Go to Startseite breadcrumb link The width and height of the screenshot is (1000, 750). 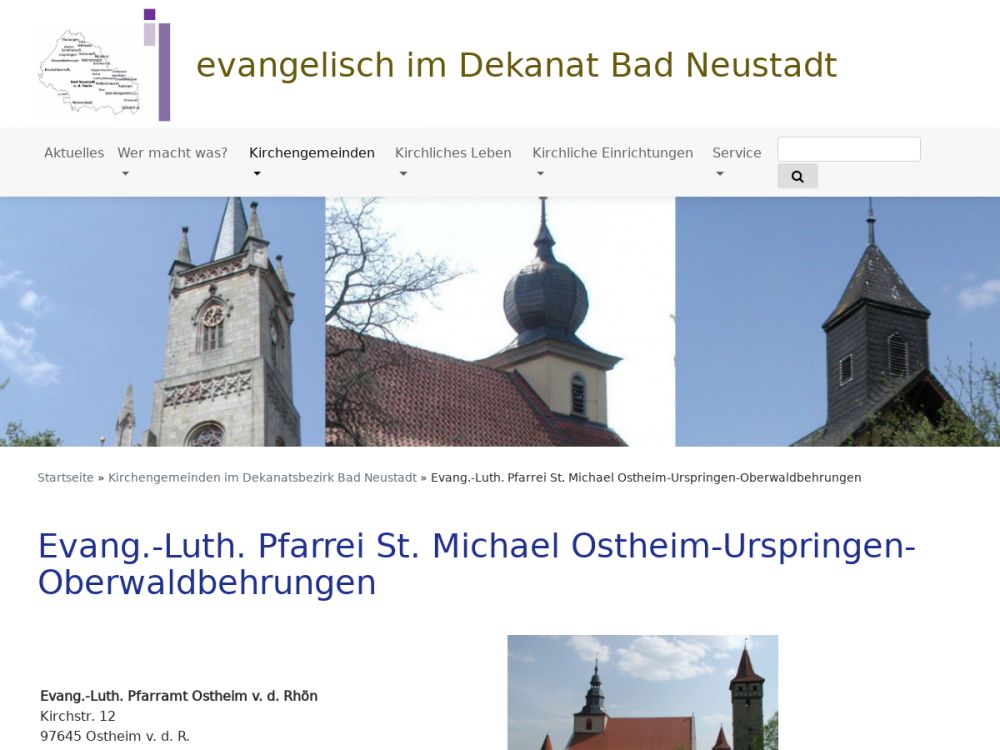click(x=65, y=478)
